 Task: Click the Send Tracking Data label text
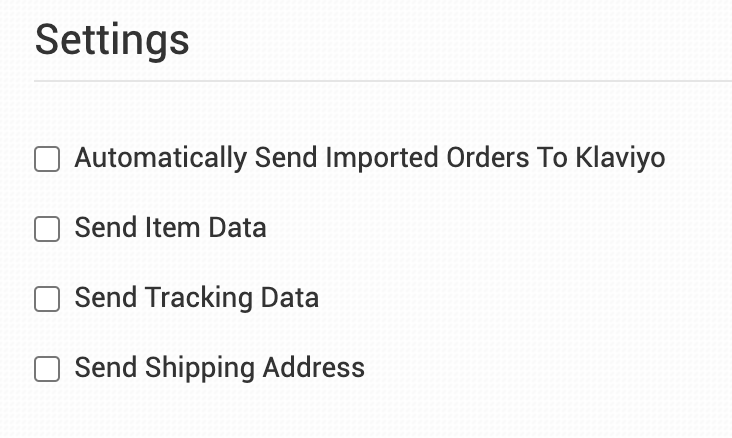(196, 298)
